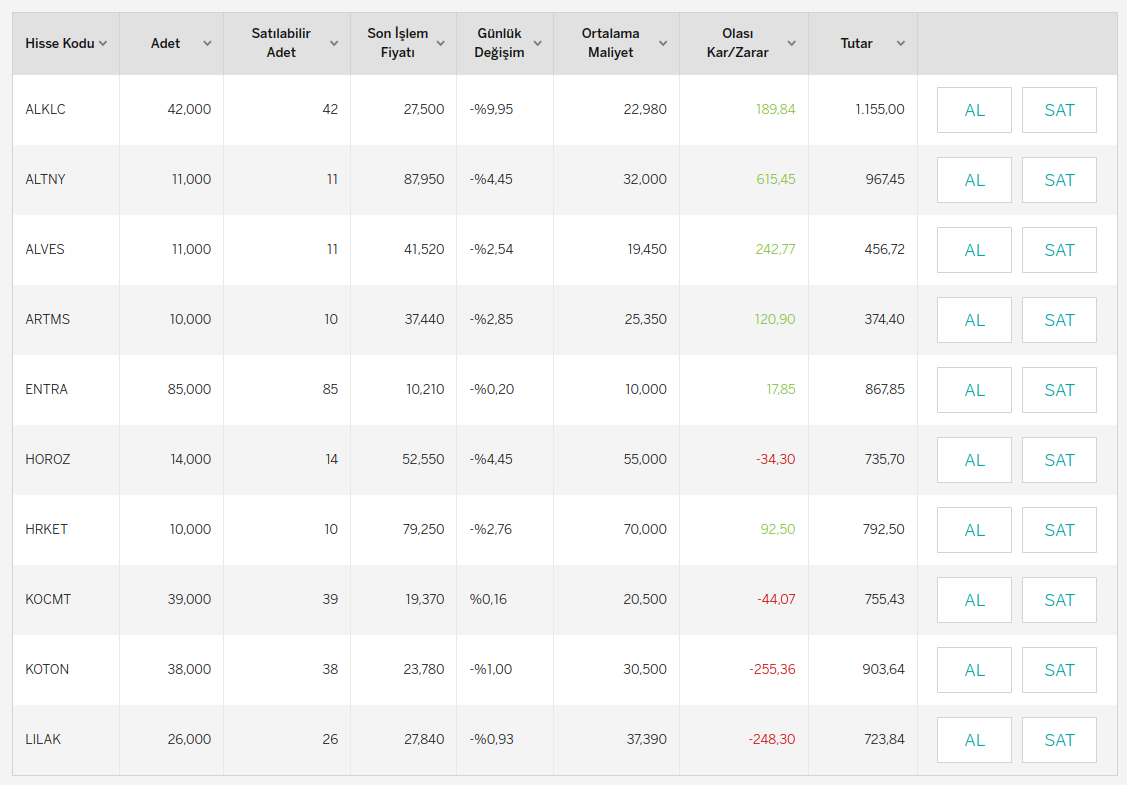Click HRKET profit value 92,50

(778, 529)
